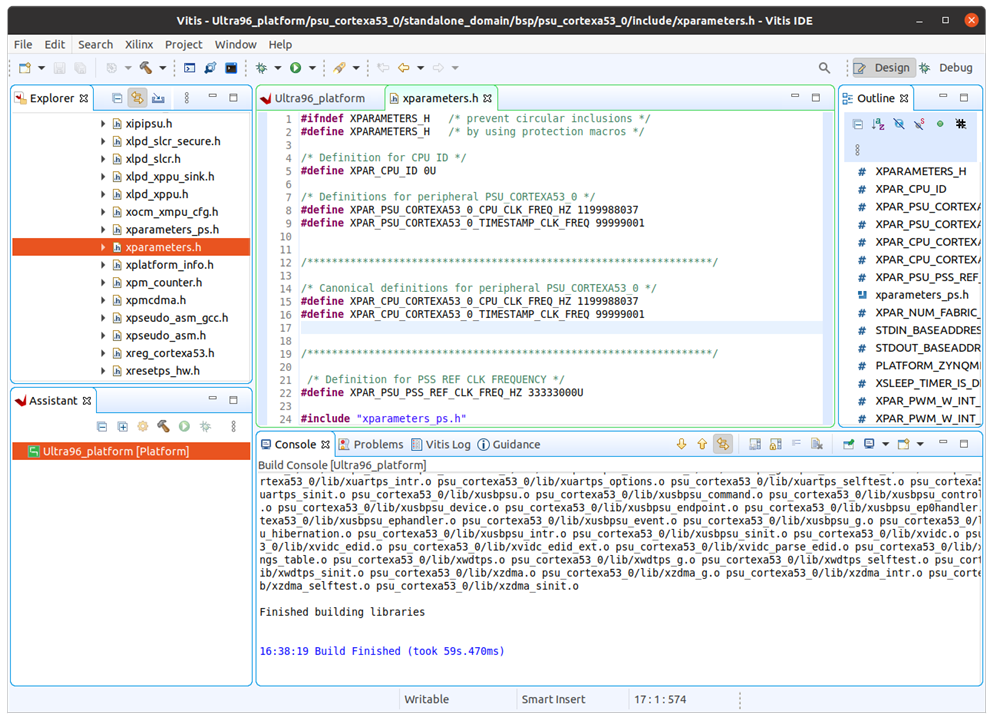The image size is (993, 720).
Task: Switch to the Ultra96_platform editor tab
Action: coord(319,99)
